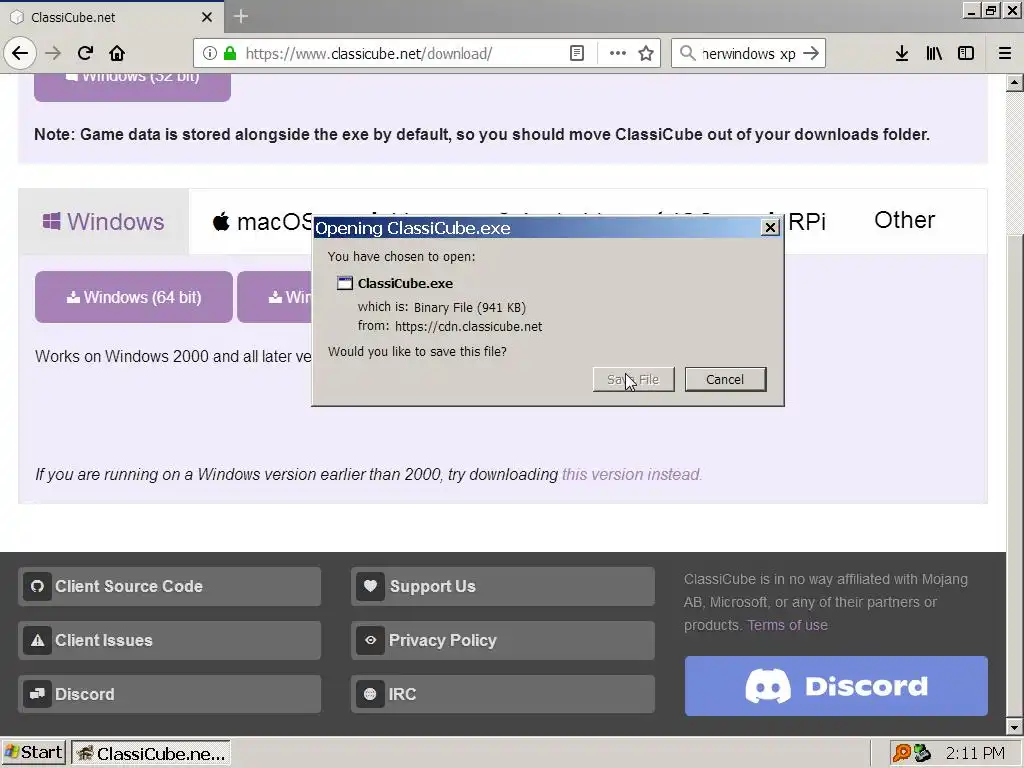Click Cancel in download dialog
This screenshot has width=1024, height=768.
point(725,379)
